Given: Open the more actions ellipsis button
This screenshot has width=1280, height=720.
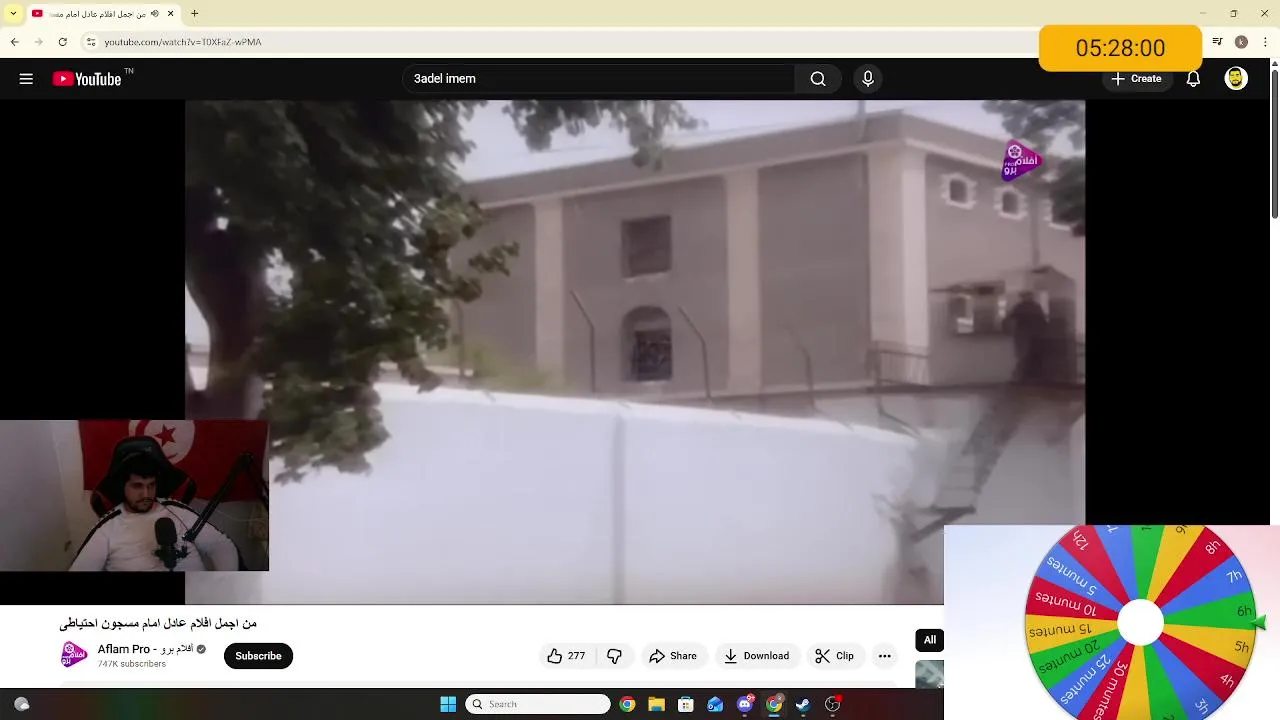Looking at the screenshot, I should pyautogui.click(x=884, y=656).
